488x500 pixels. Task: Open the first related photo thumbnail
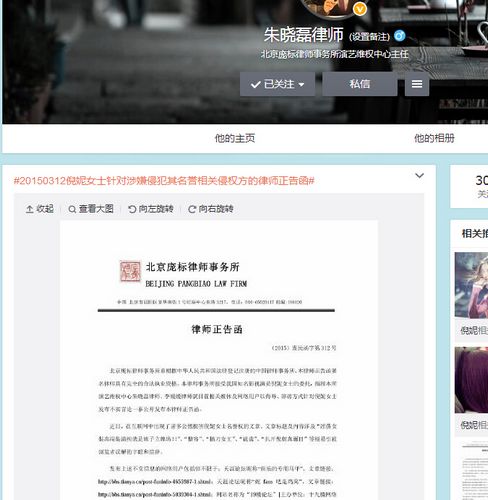tap(471, 285)
